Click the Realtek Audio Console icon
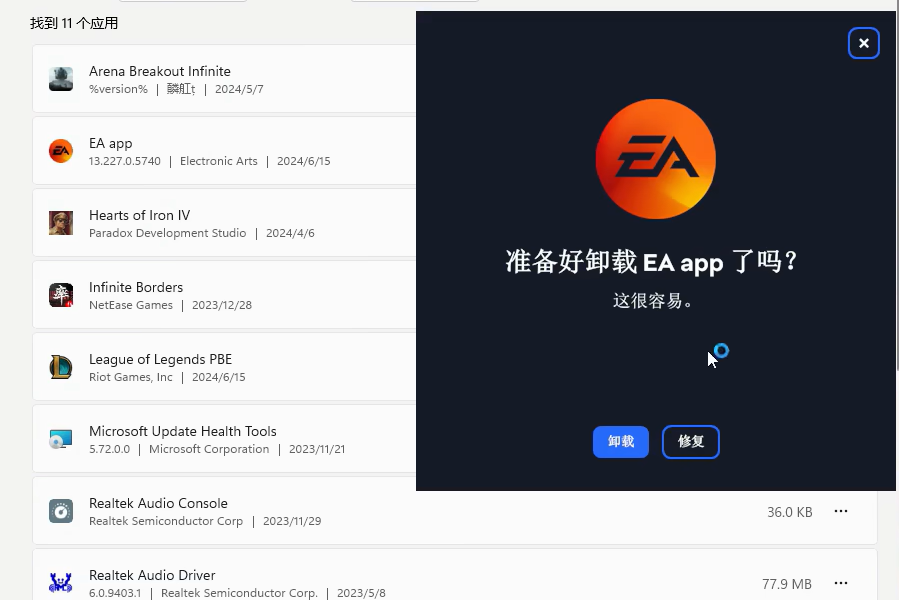Image resolution: width=899 pixels, height=600 pixels. point(61,511)
